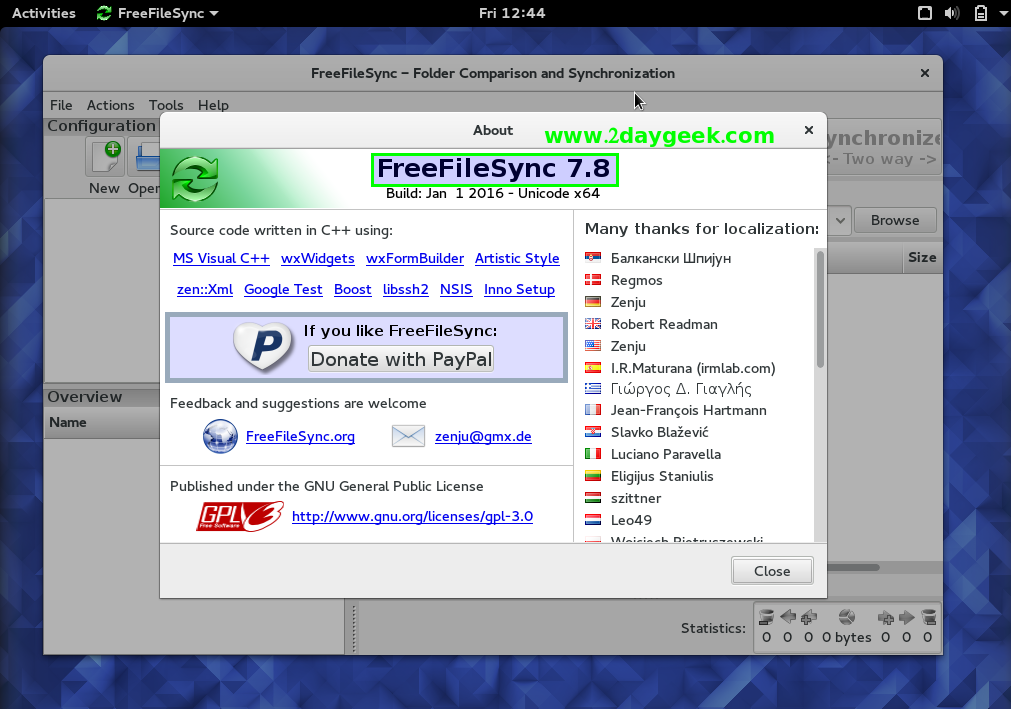The image size is (1011, 709).
Task: Click the localization list vertical scrollbar
Action: (820, 309)
